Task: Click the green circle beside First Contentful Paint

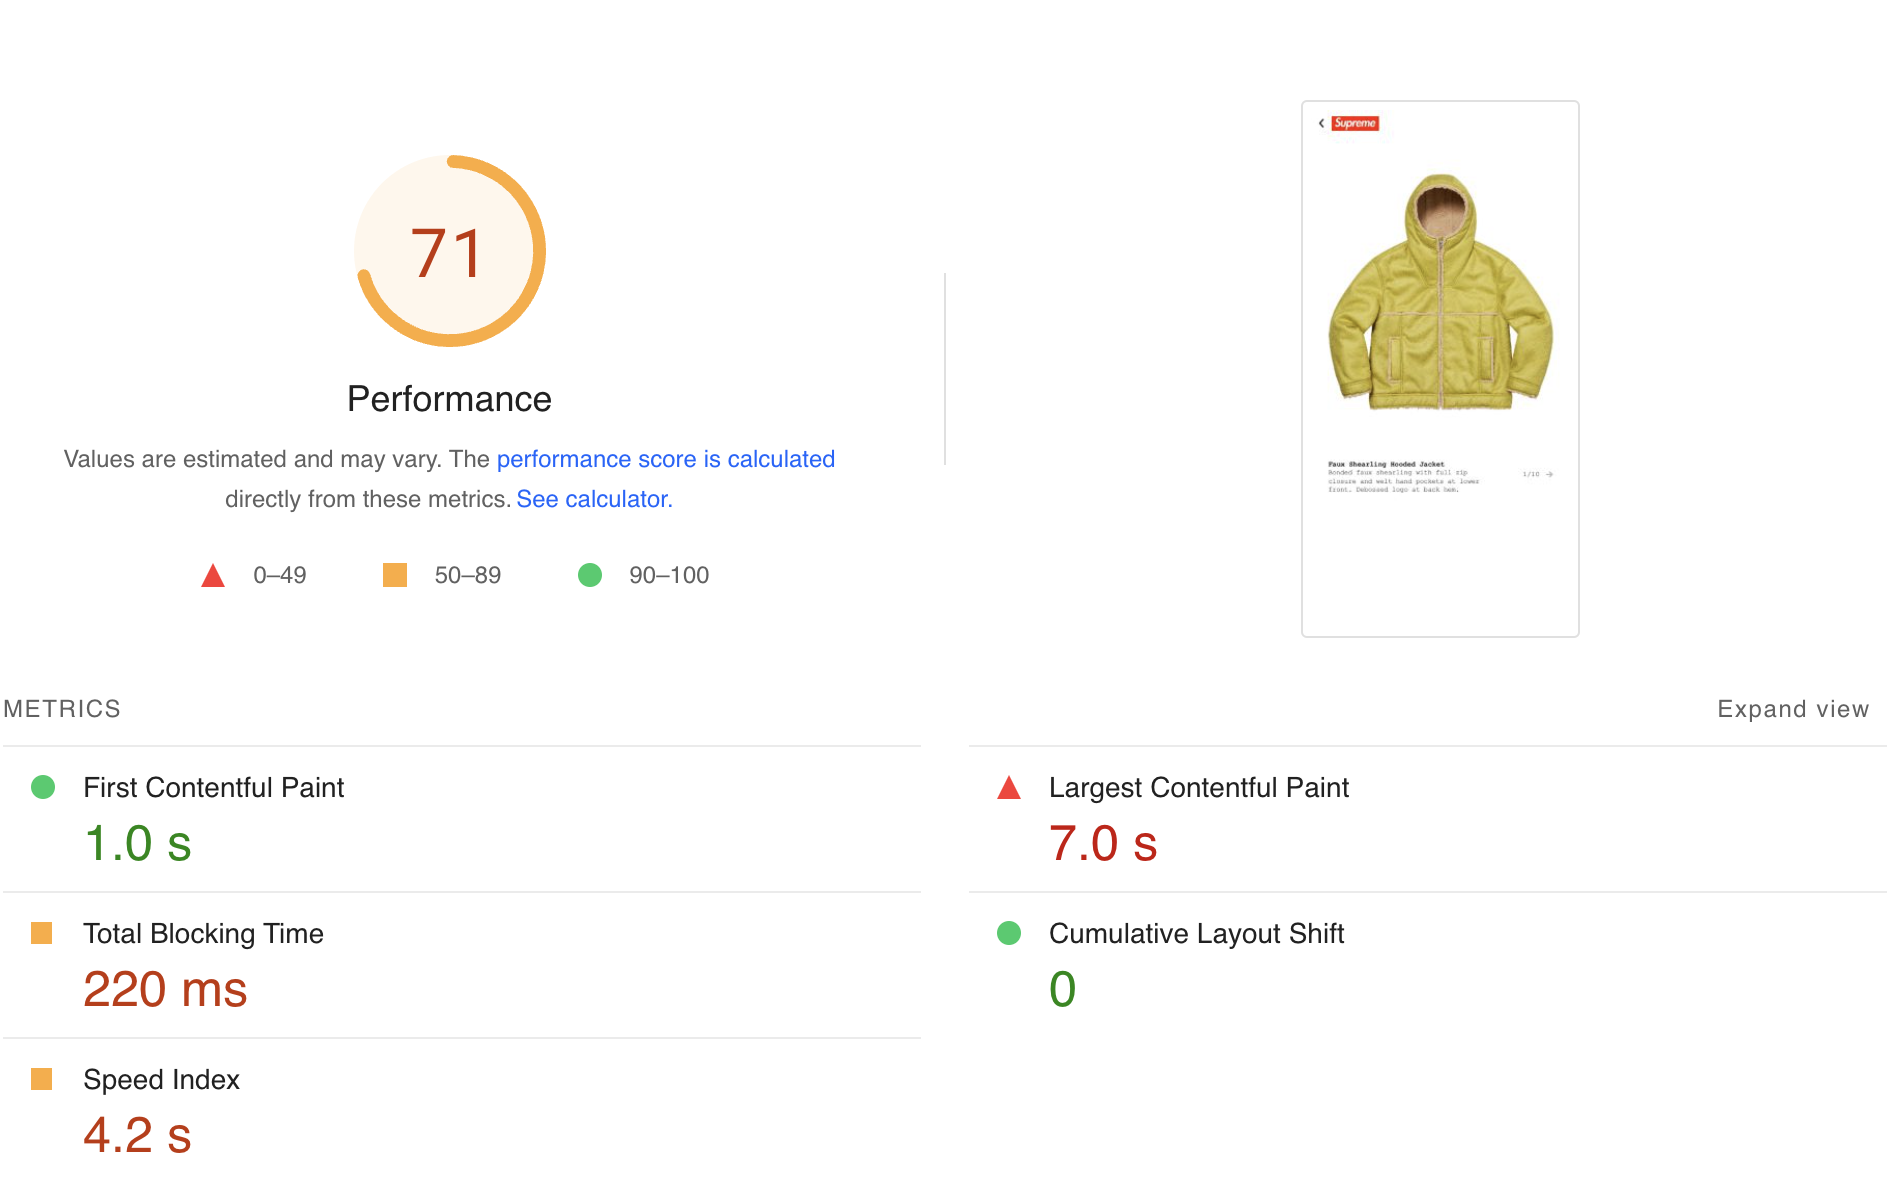Action: [x=43, y=787]
